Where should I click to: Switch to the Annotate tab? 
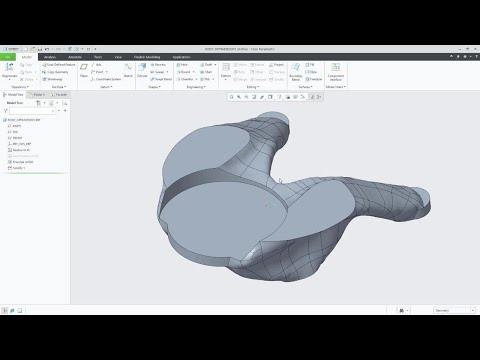75,57
